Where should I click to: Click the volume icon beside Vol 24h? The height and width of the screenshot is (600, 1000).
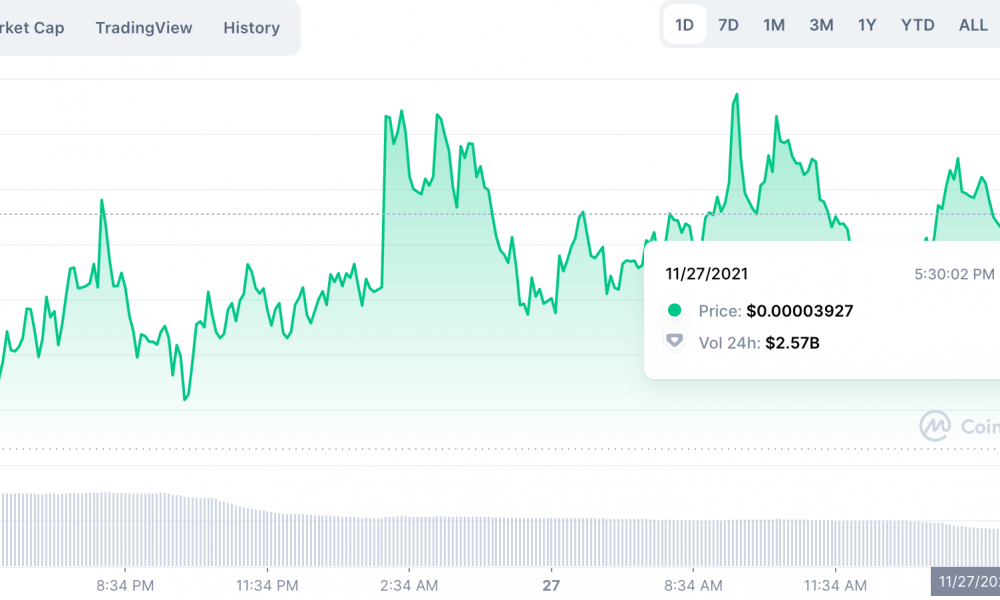pyautogui.click(x=674, y=341)
